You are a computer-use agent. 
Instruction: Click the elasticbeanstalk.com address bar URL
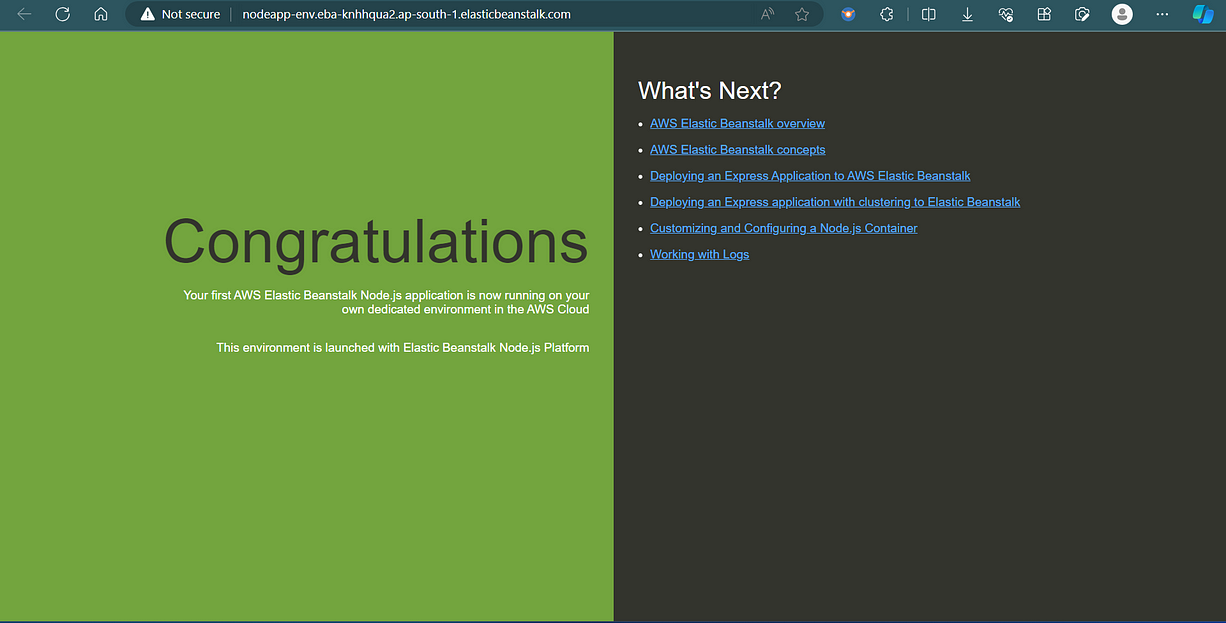pyautogui.click(x=407, y=15)
